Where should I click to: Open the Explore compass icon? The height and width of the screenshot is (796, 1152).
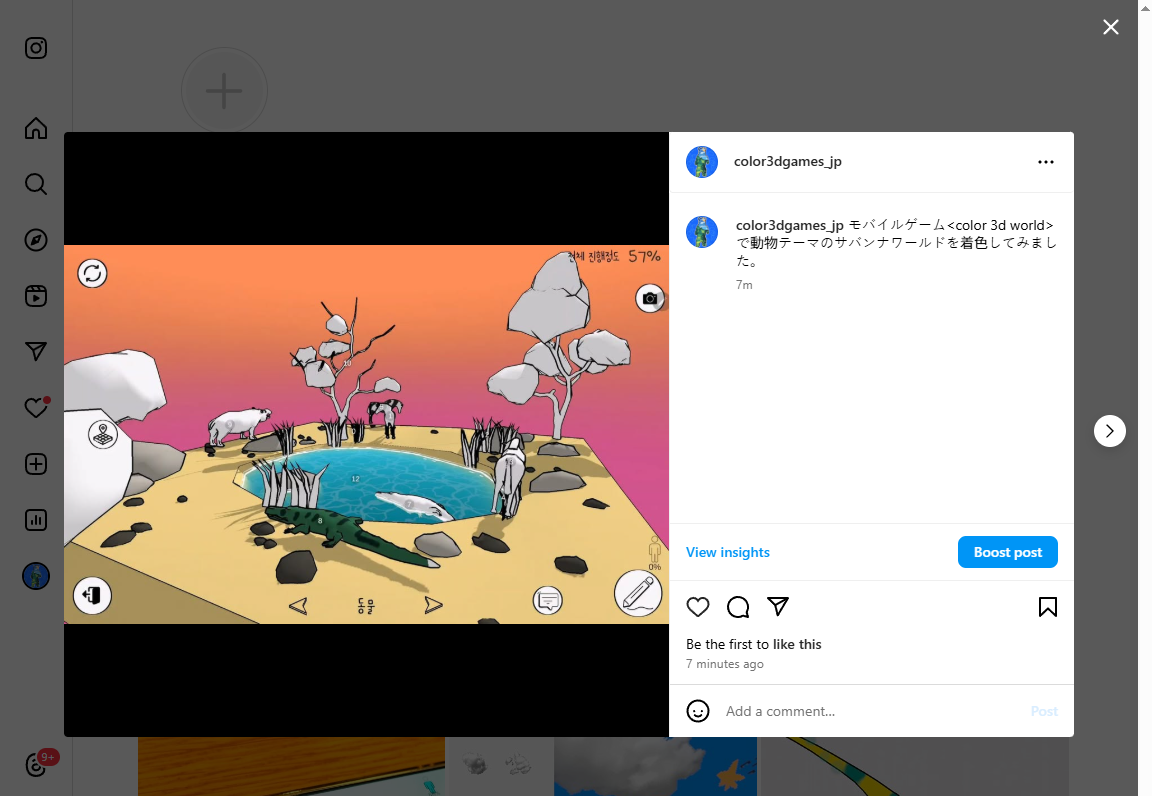[x=36, y=240]
